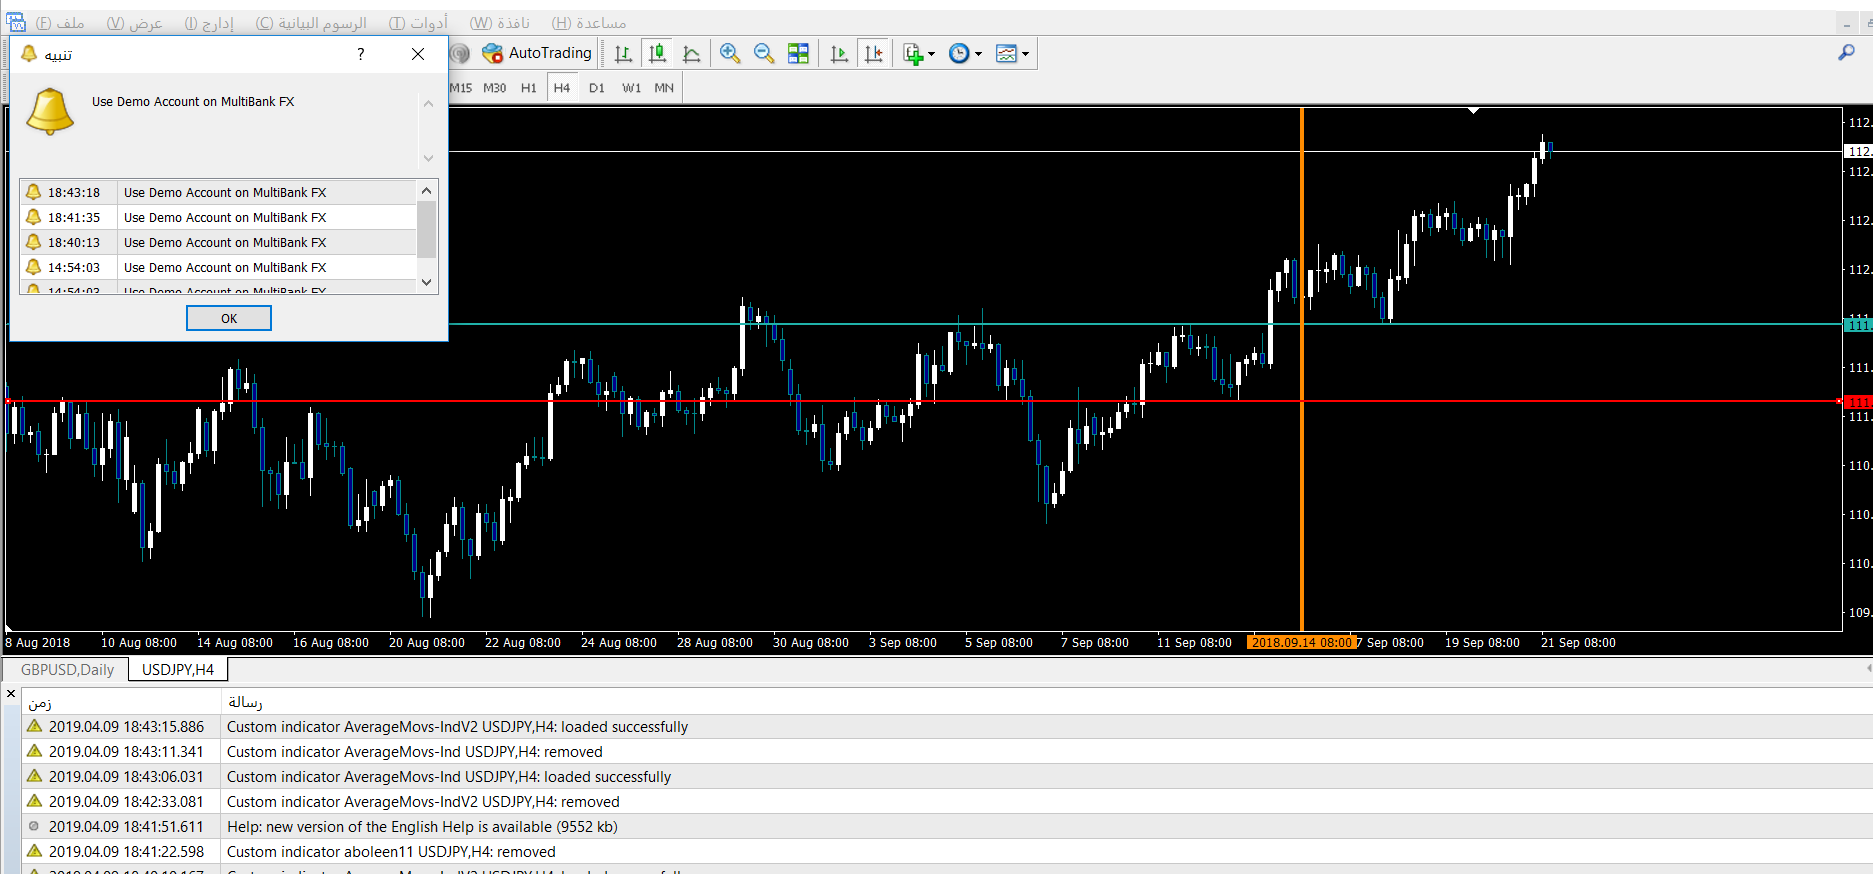Screen dimensions: 1873x874
Task: Select the D1 timeframe
Action: point(596,88)
